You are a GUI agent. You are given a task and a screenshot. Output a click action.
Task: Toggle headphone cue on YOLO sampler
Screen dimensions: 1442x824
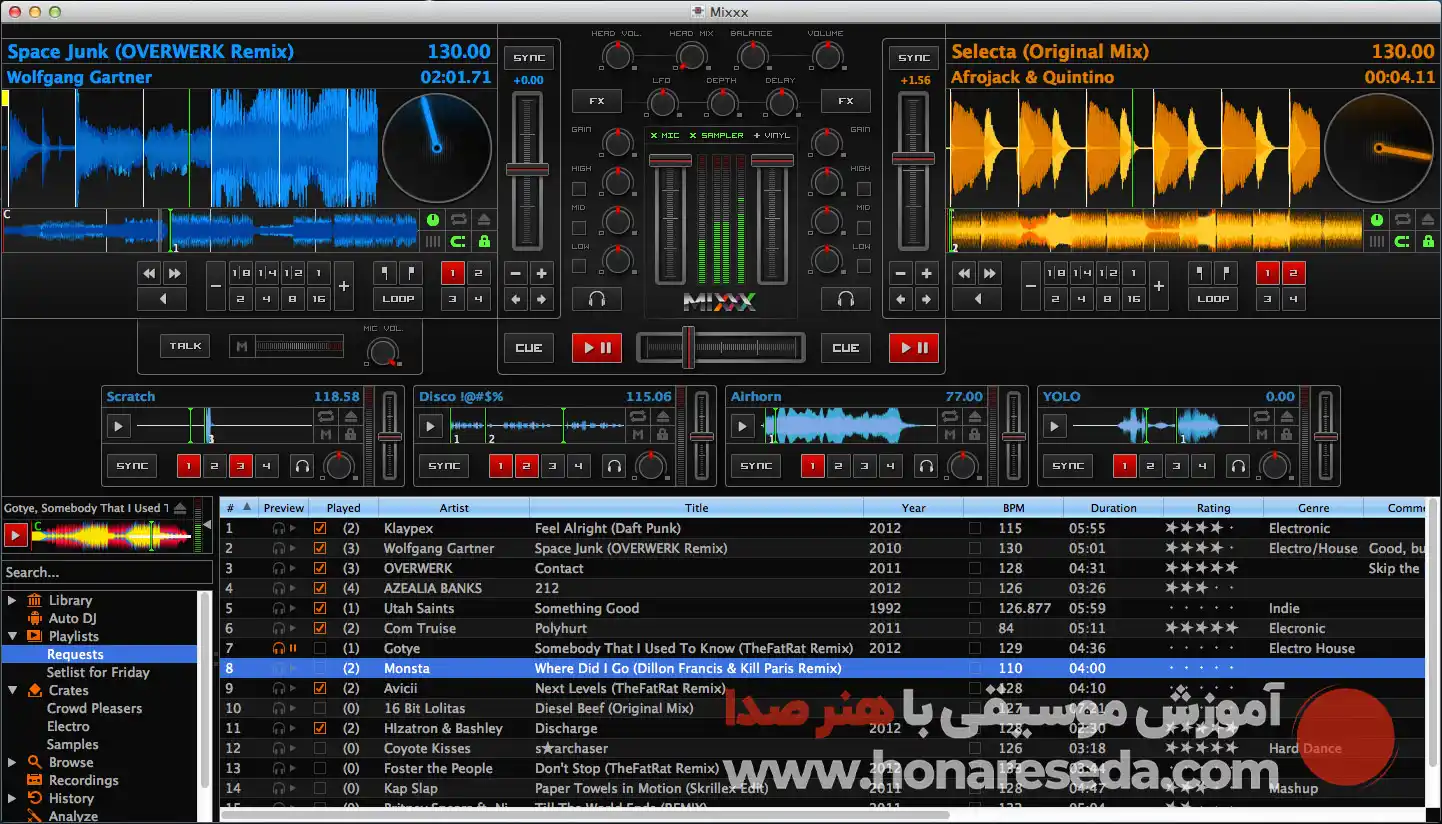point(1238,465)
